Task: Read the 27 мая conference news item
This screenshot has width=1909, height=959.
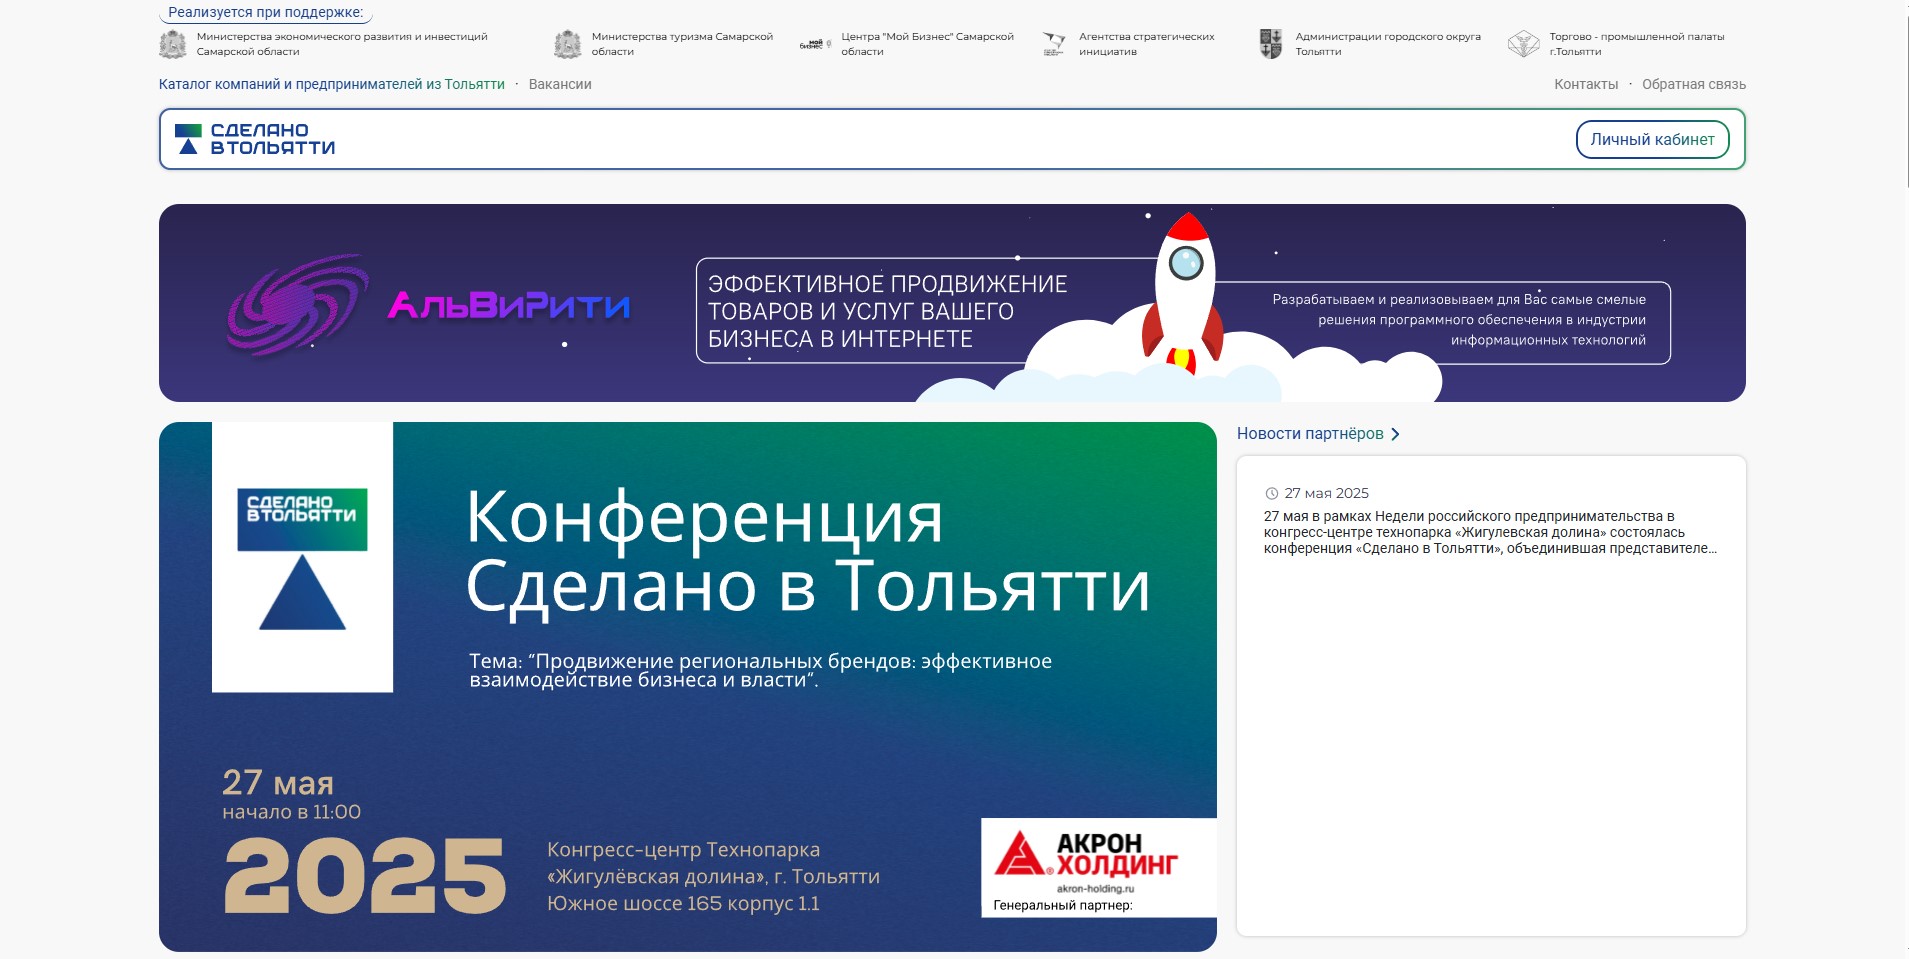Action: tap(1489, 532)
